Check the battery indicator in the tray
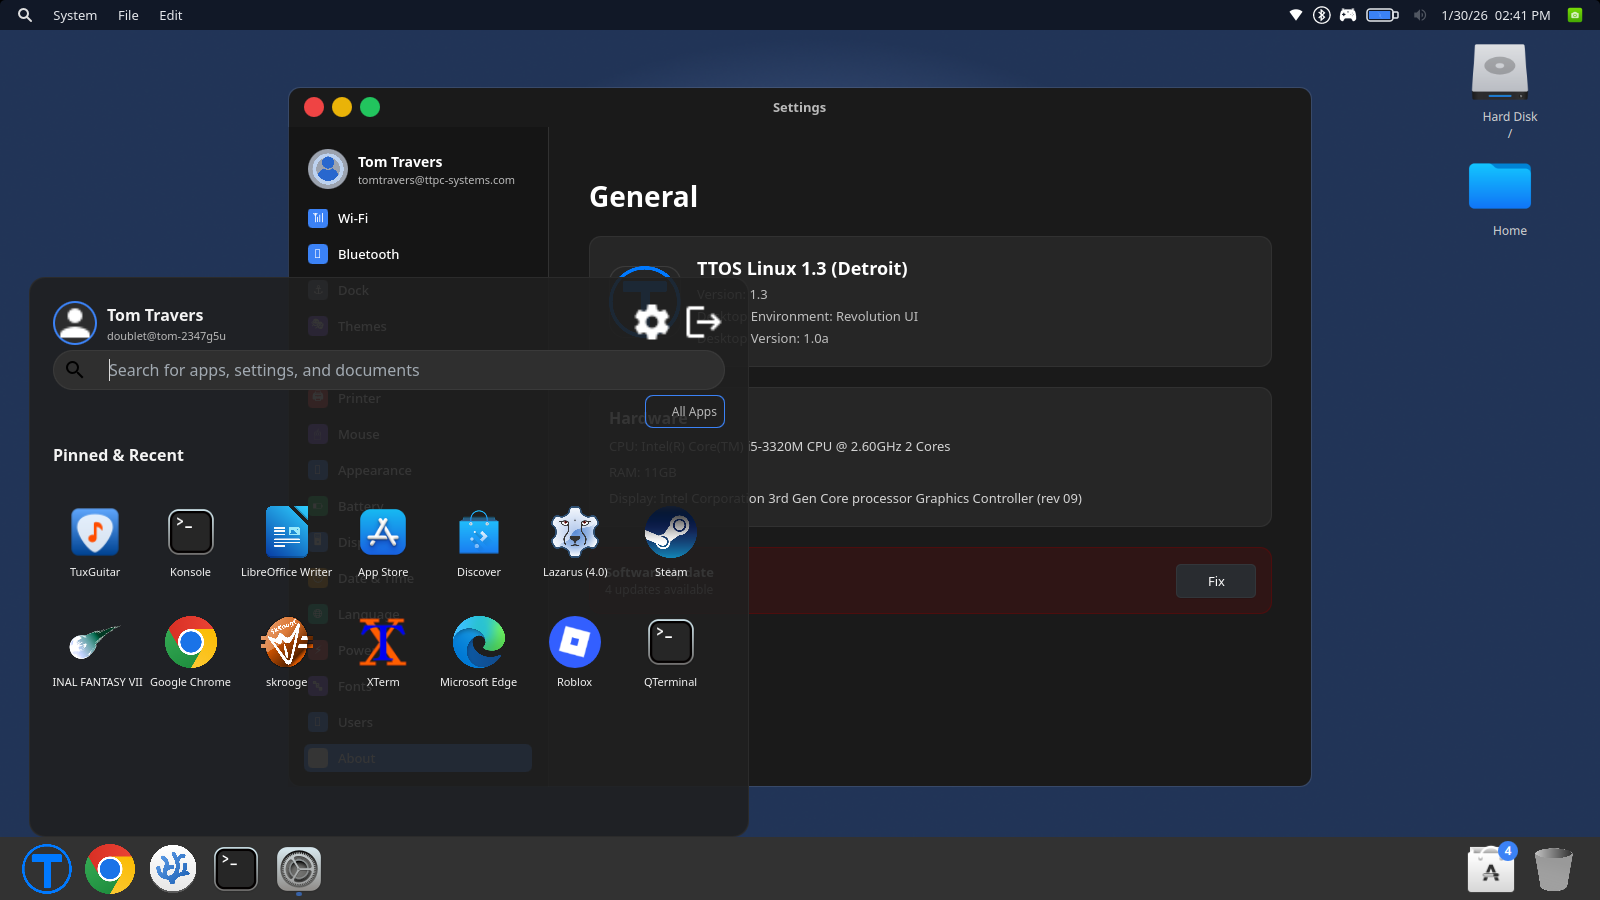1600x900 pixels. [1382, 15]
